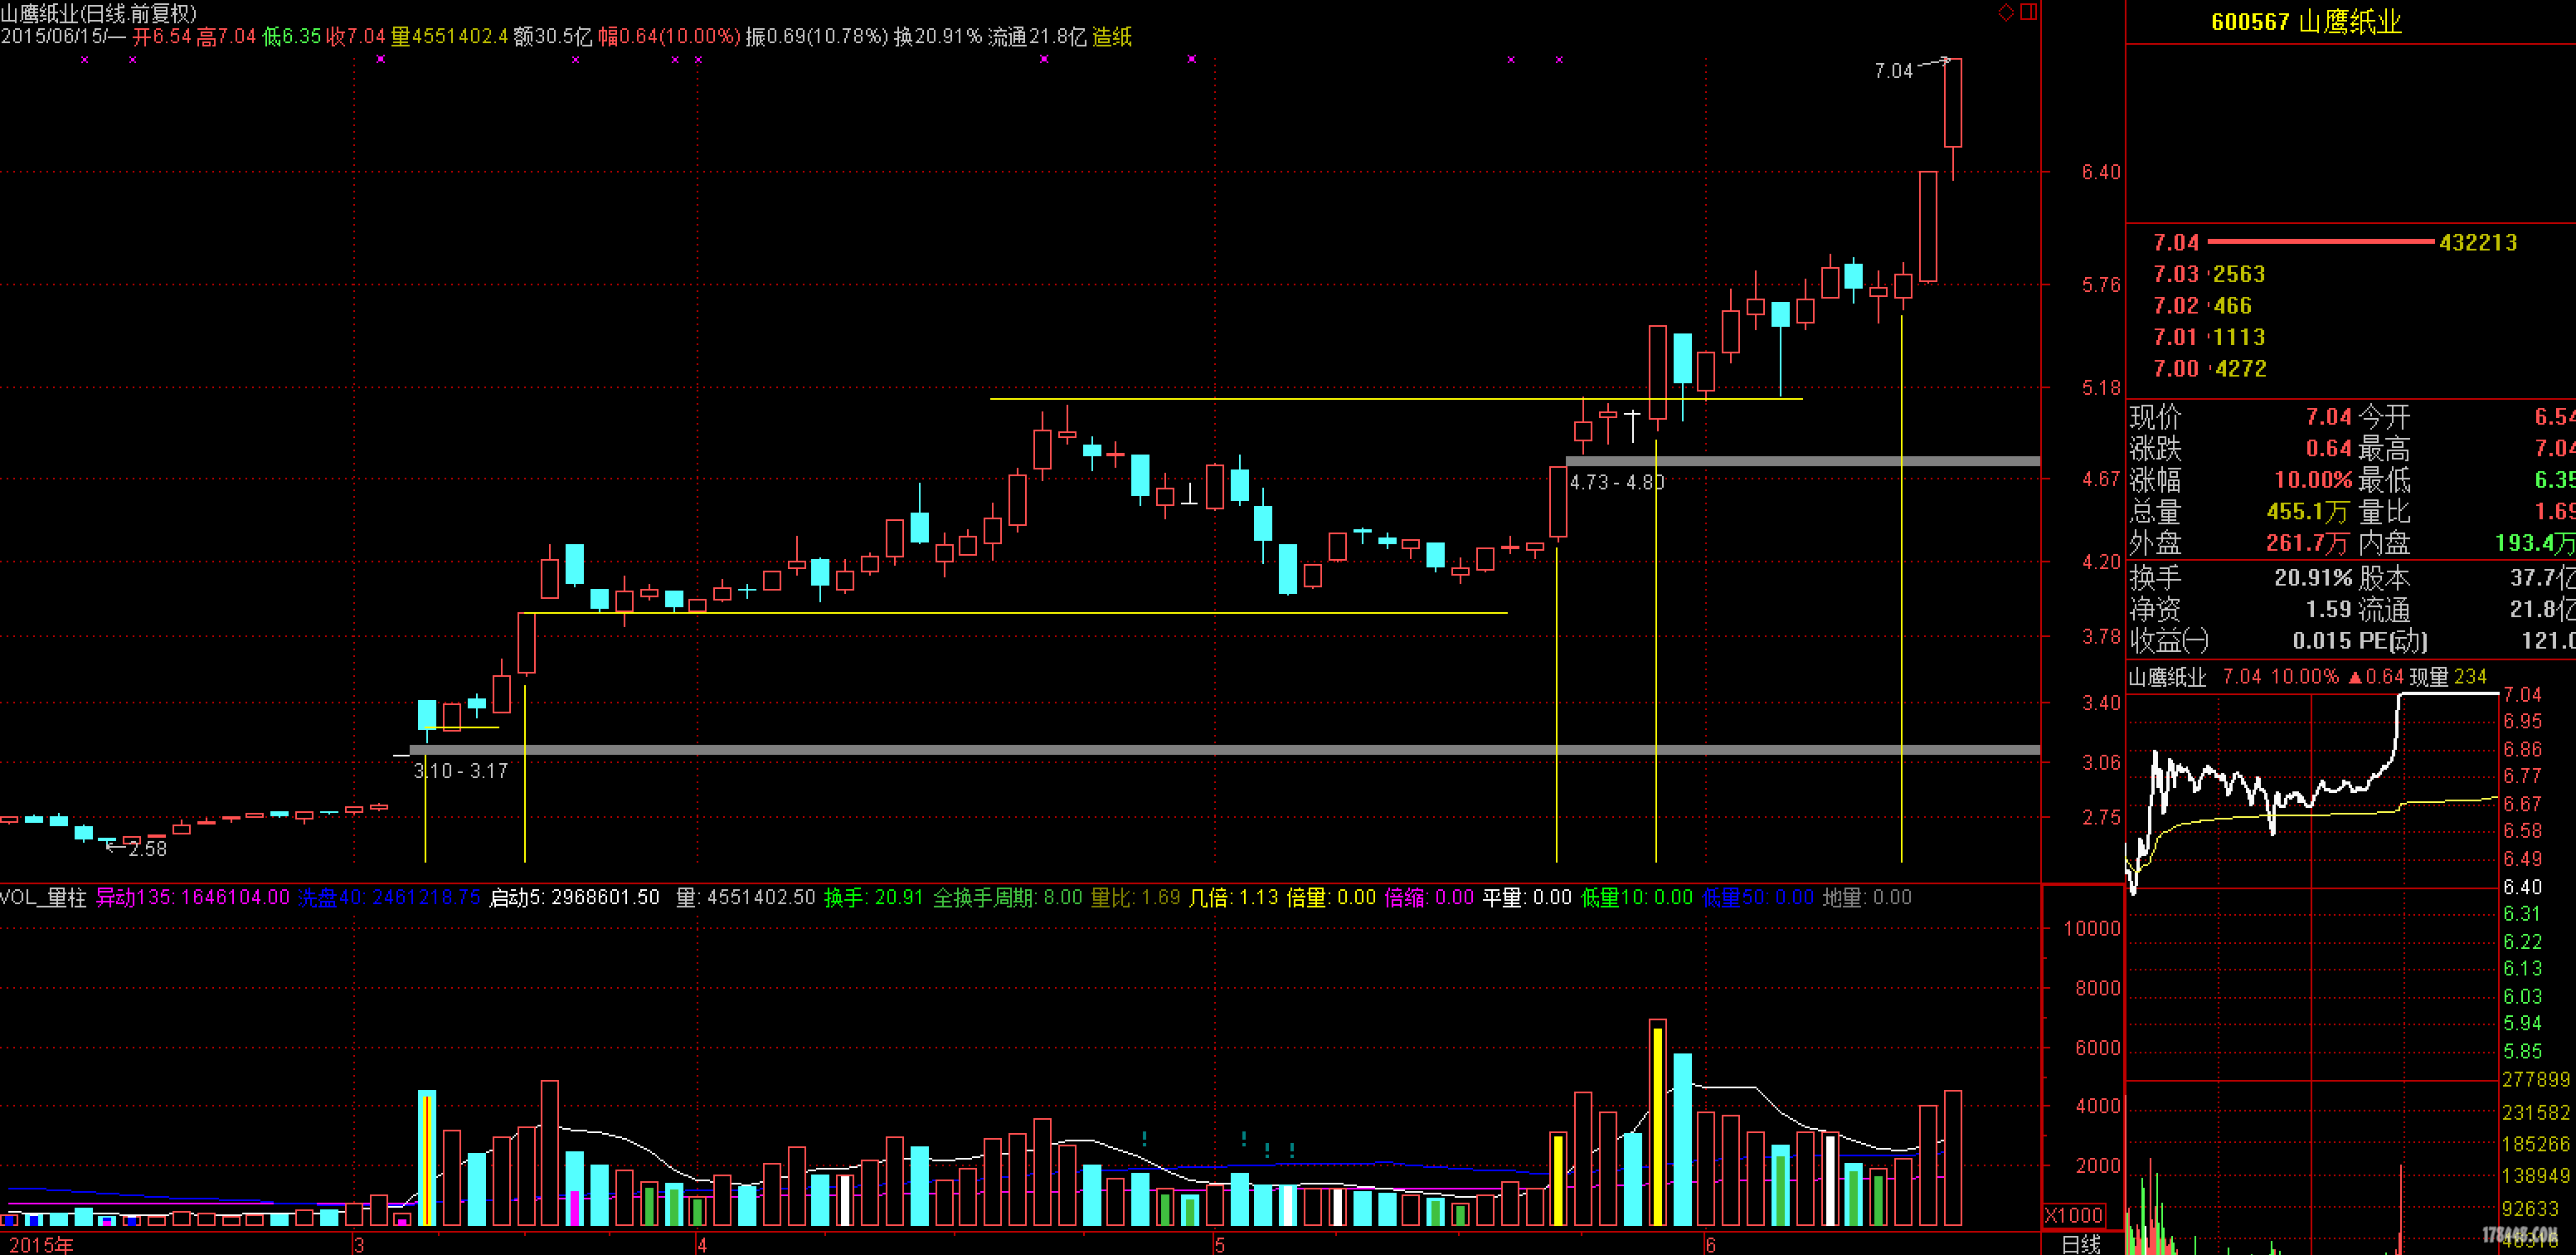
Task: Click the X1000 volume scale box
Action: 2073,1216
